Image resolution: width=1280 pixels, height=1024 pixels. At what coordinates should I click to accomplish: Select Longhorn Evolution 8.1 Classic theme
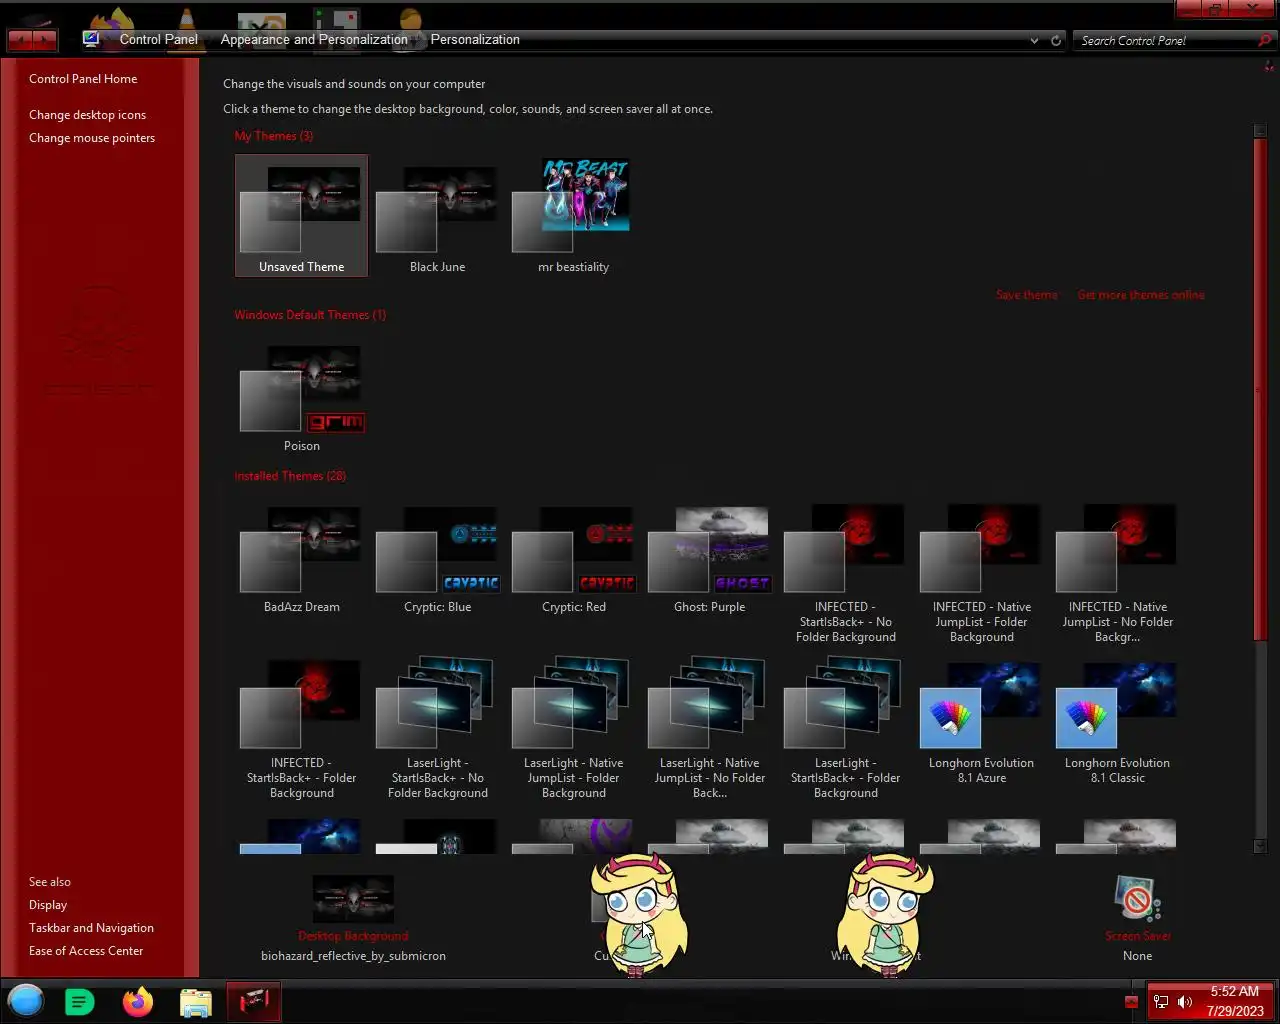point(1117,723)
